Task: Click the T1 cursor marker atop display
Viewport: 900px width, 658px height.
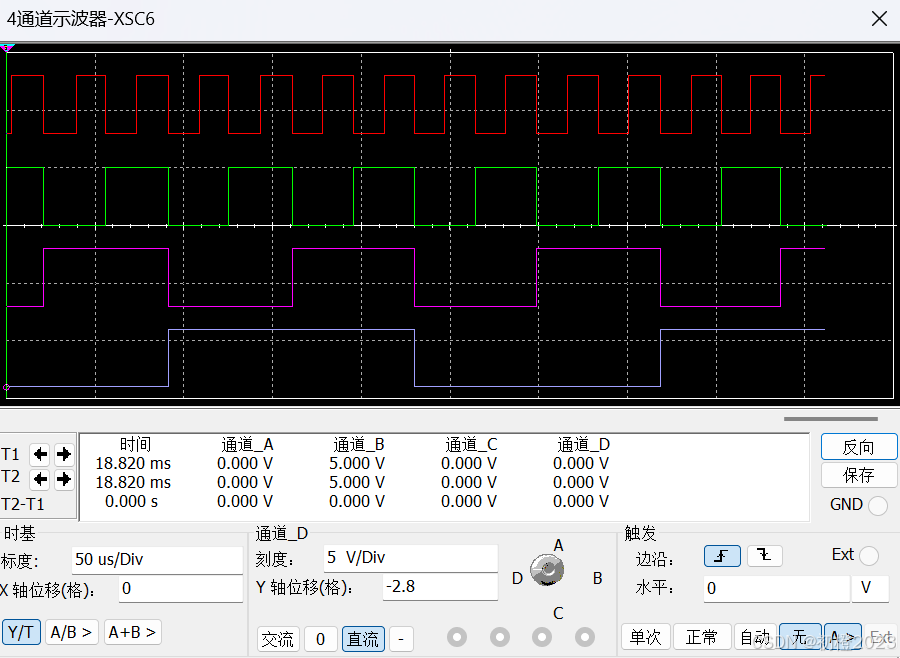Action: [x=7, y=48]
